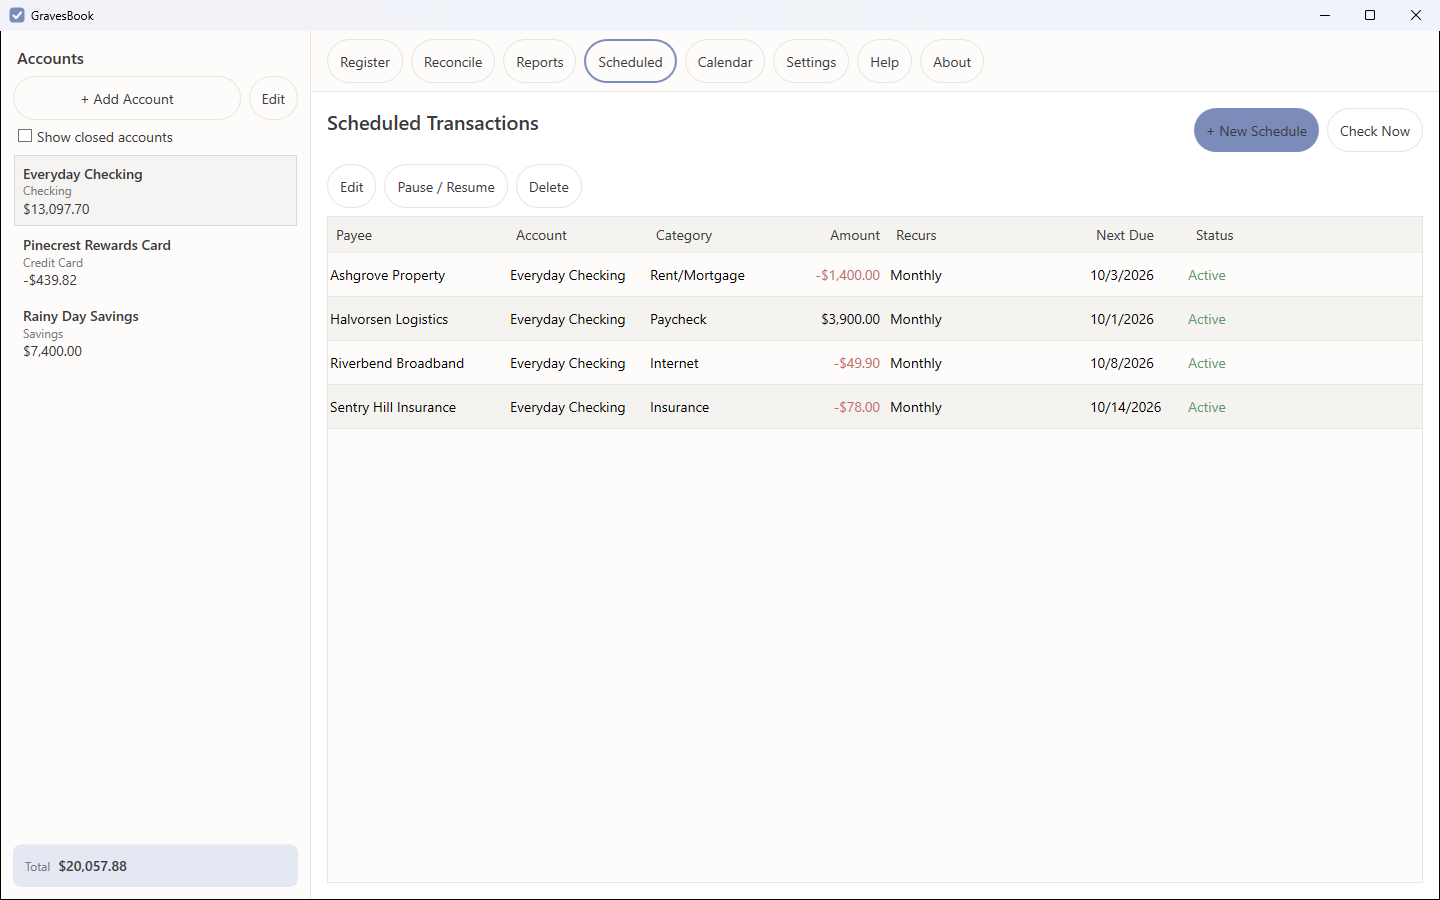Switch to the Settings tab
This screenshot has width=1440, height=900.
point(811,62)
